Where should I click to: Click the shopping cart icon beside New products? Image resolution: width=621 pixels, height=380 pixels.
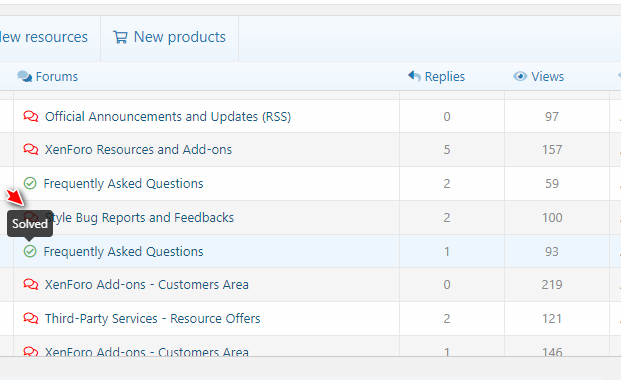[x=120, y=37]
